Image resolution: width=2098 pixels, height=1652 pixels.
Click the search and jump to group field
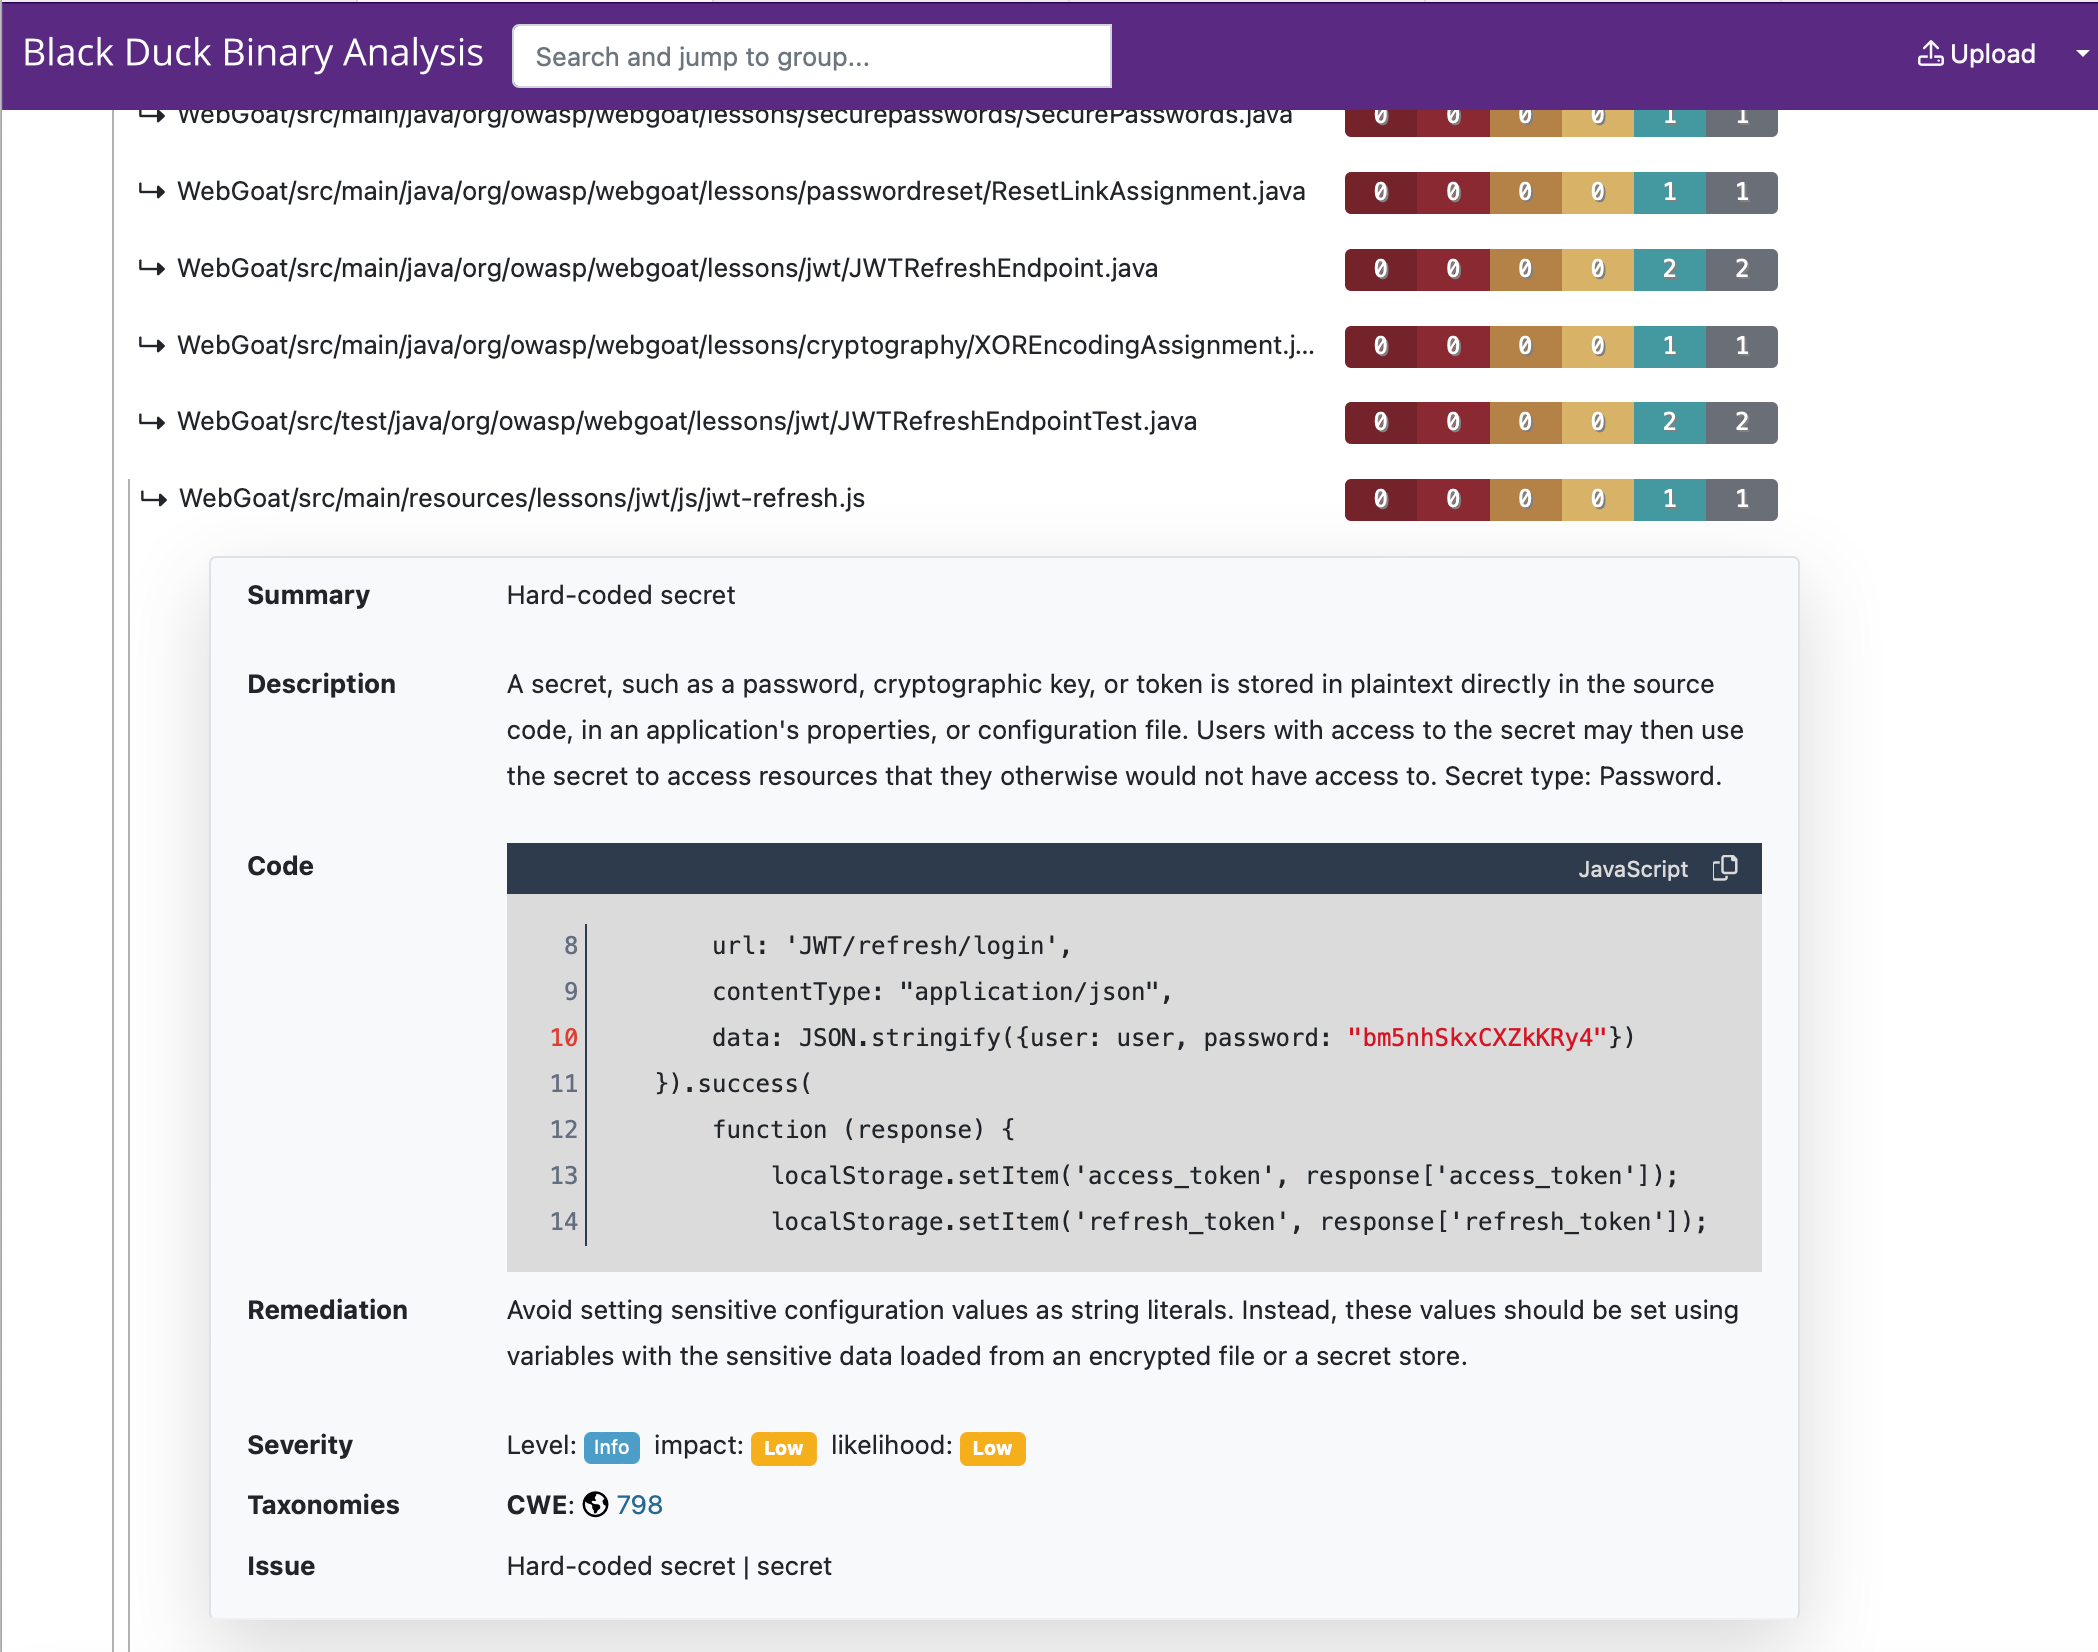point(811,56)
